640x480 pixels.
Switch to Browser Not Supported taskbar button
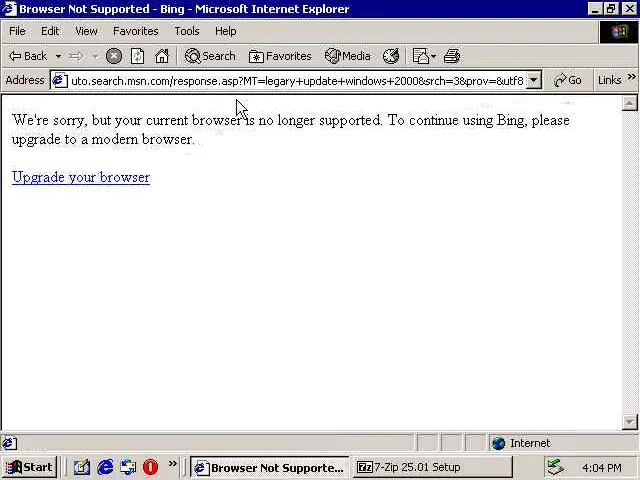269,467
